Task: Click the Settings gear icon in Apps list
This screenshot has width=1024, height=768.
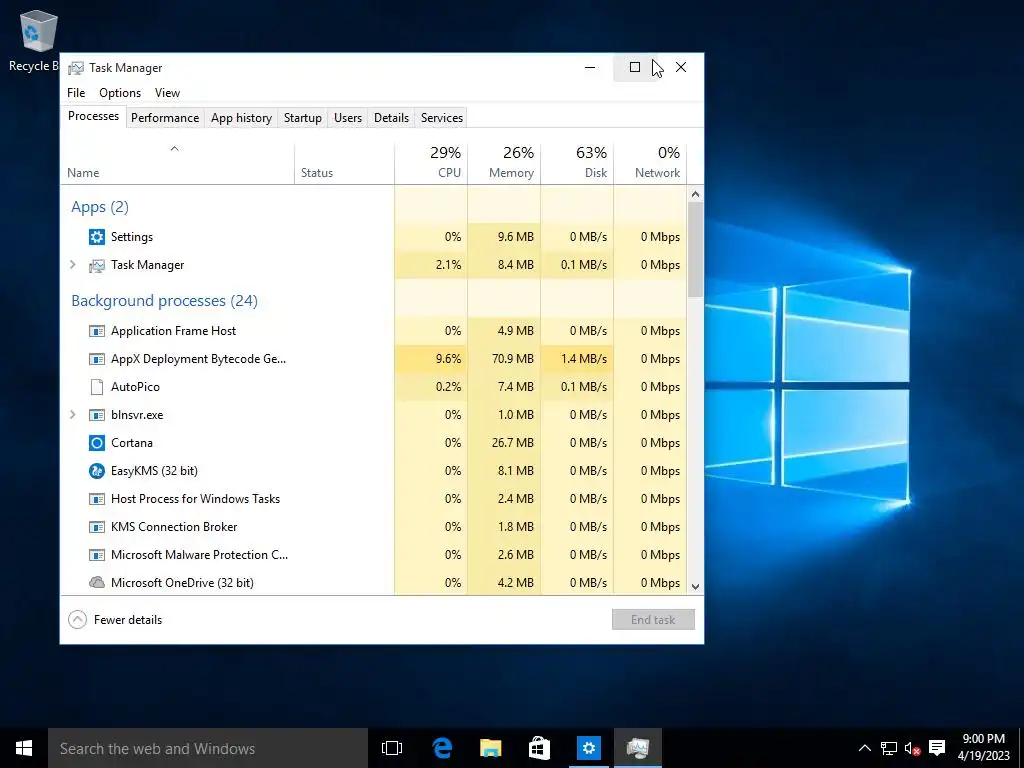Action: 97,237
